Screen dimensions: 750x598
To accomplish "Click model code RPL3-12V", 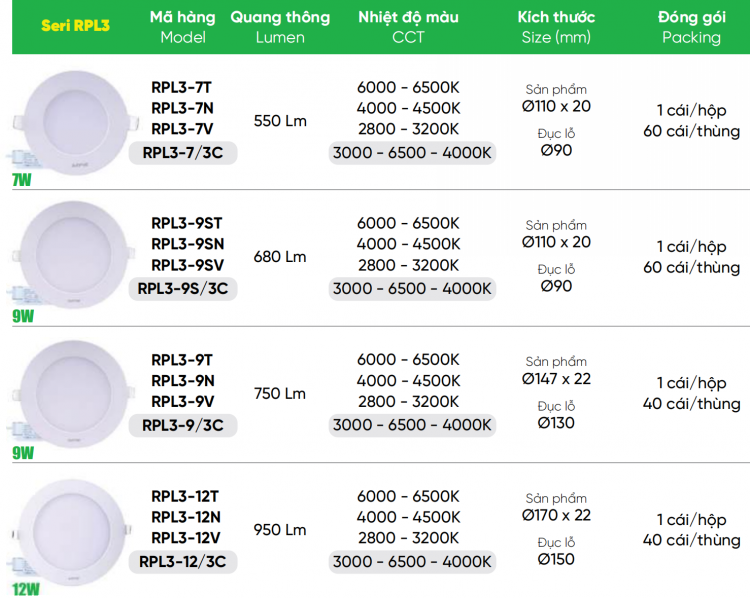I will coord(187,538).
